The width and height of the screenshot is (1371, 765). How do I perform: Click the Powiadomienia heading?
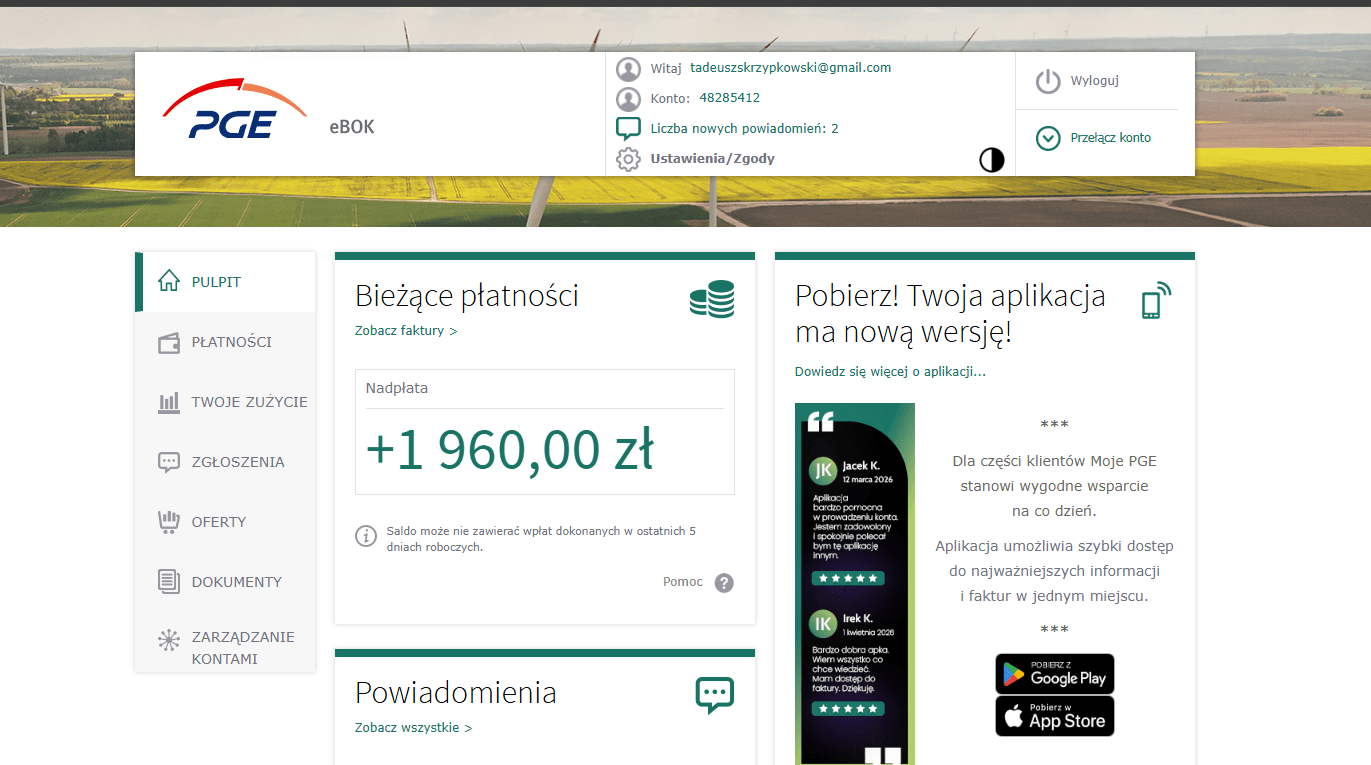pyautogui.click(x=456, y=693)
